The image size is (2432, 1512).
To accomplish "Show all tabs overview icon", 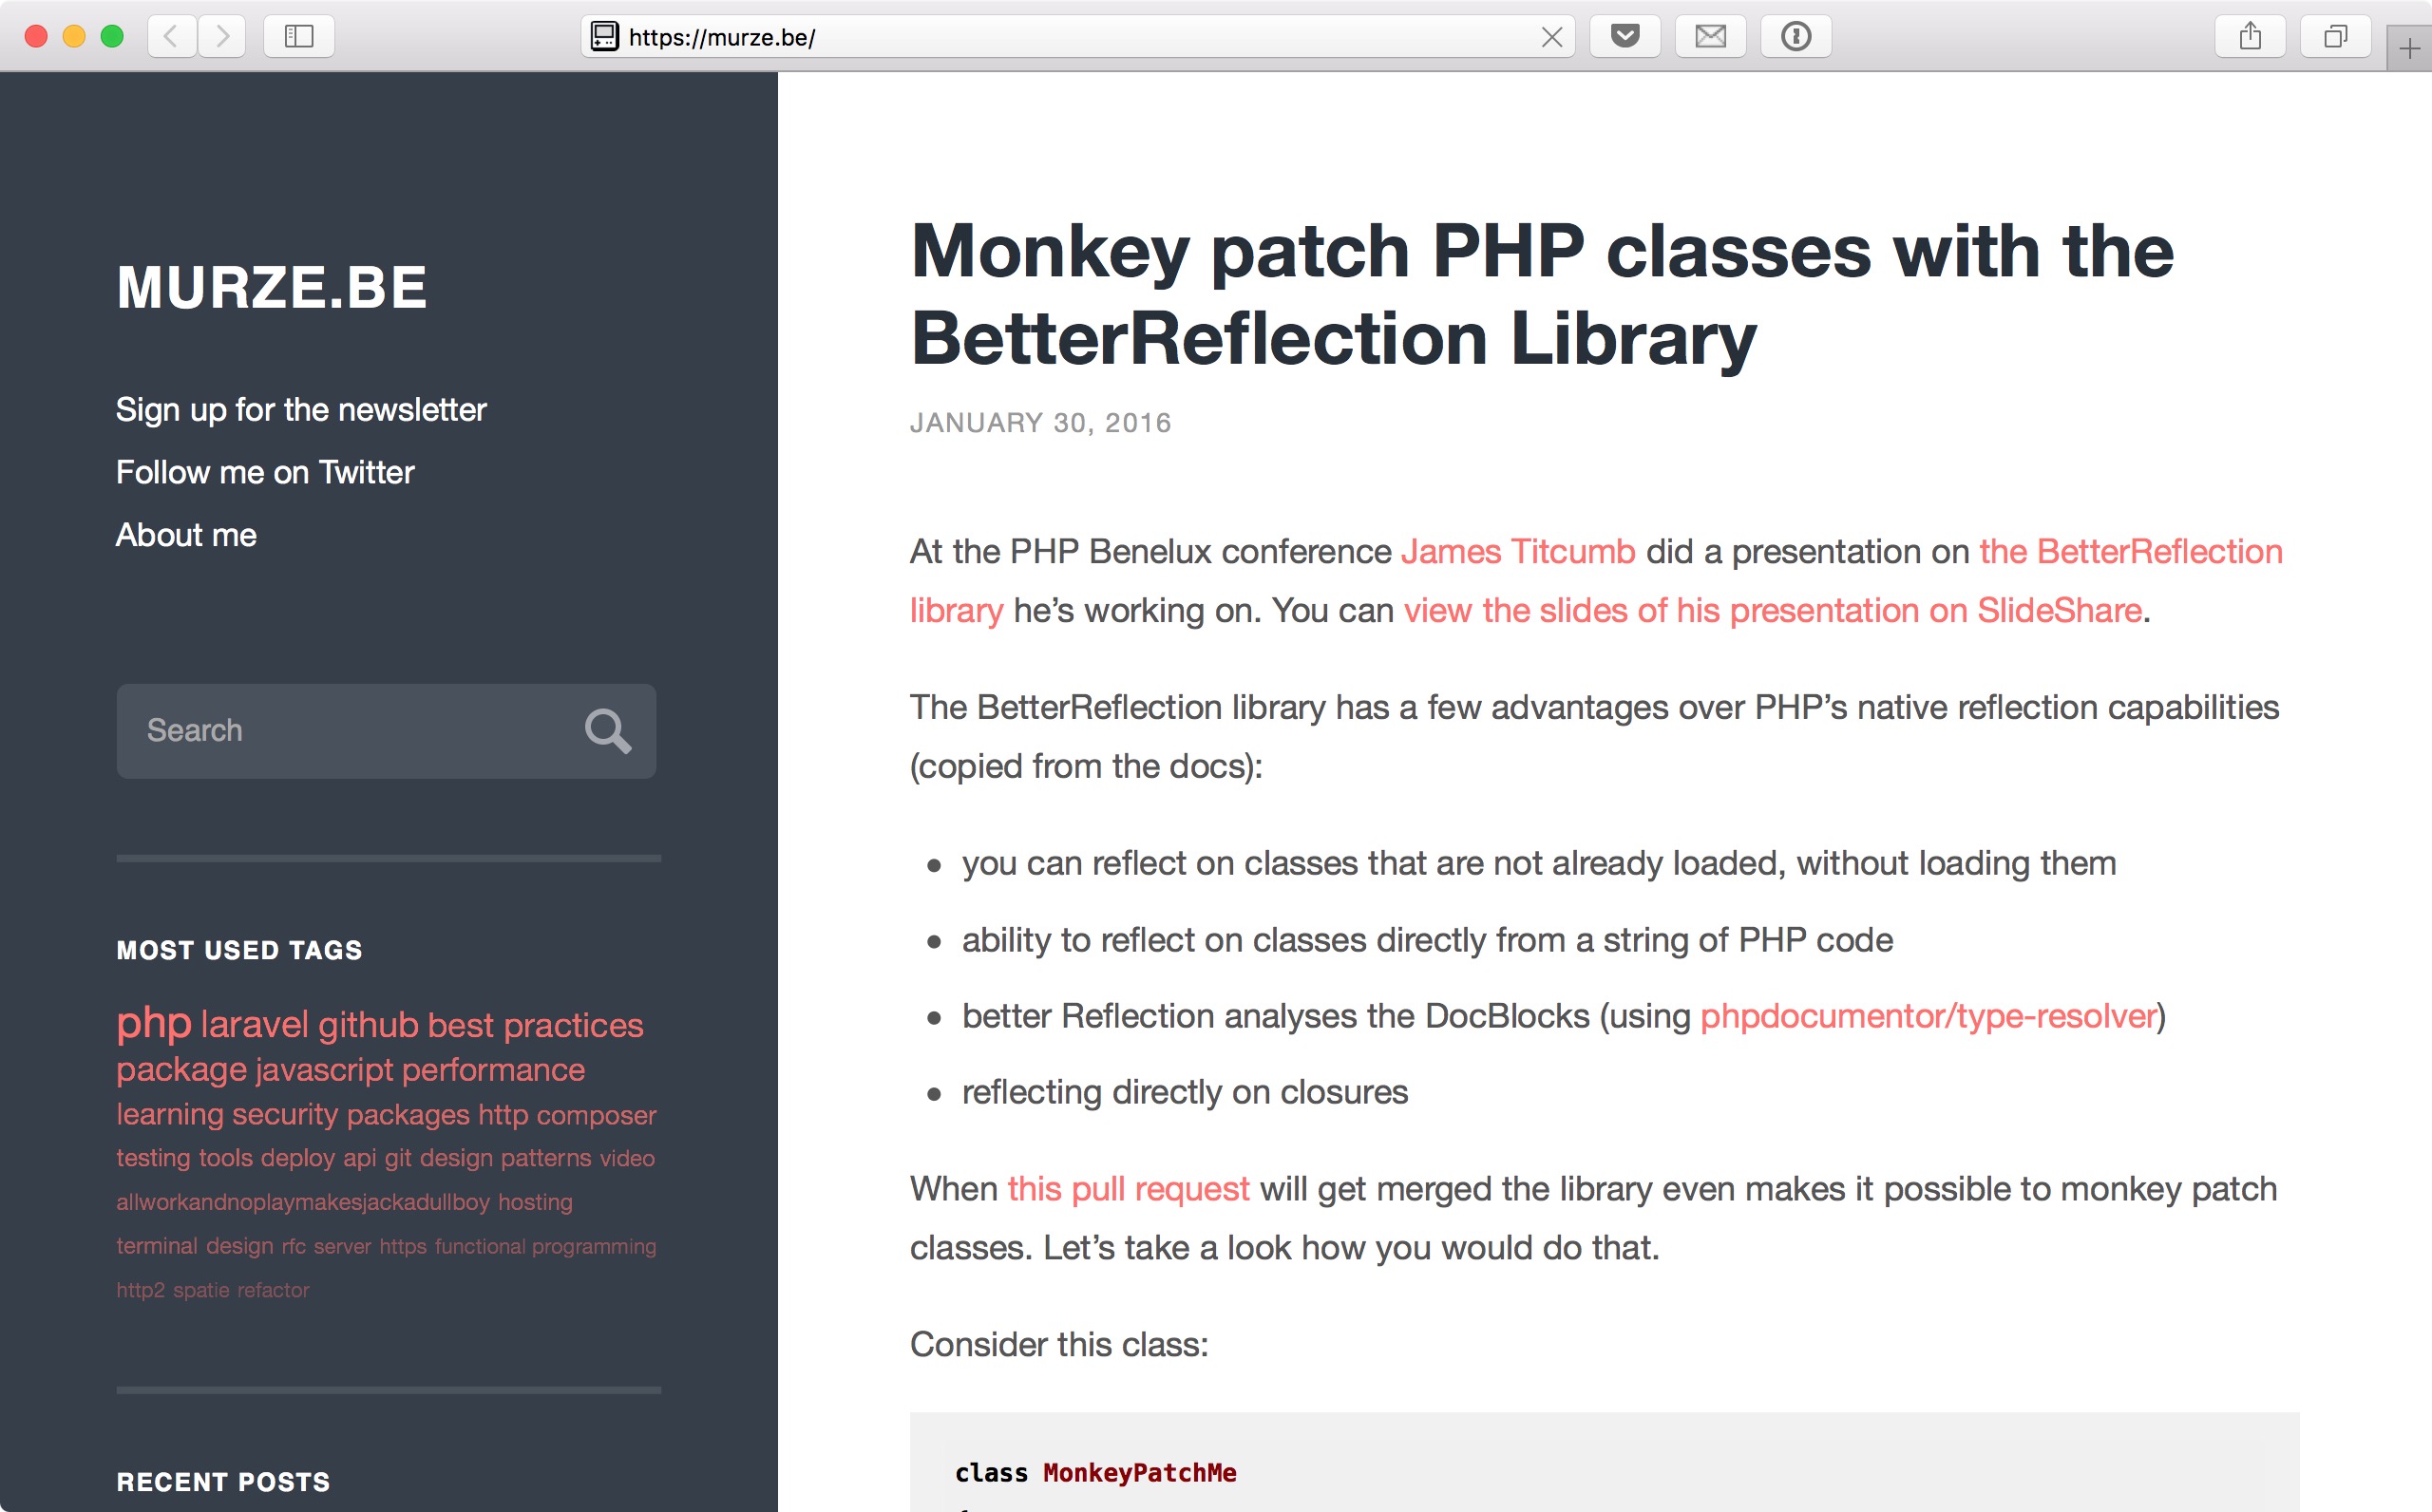I will point(2335,37).
